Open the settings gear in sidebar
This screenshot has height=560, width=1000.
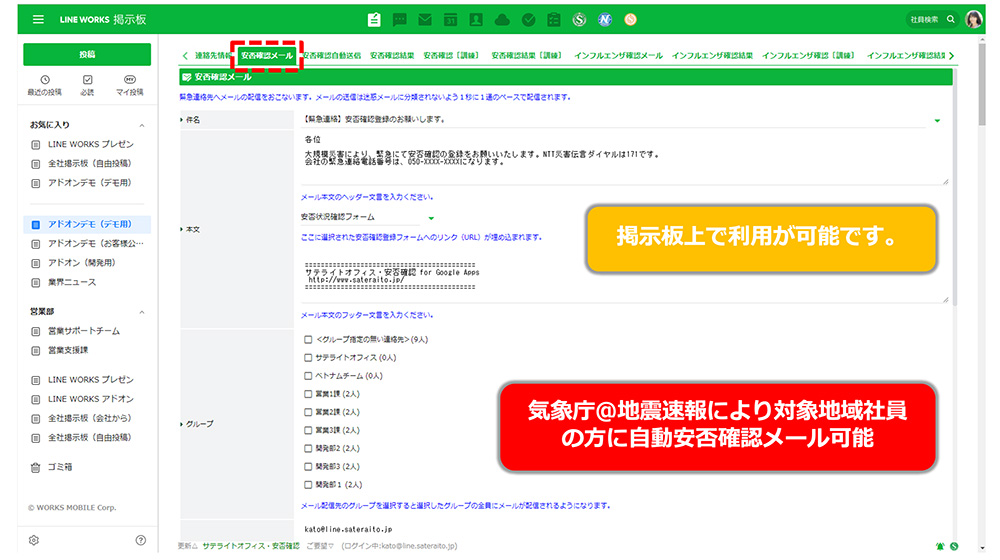pos(34,540)
